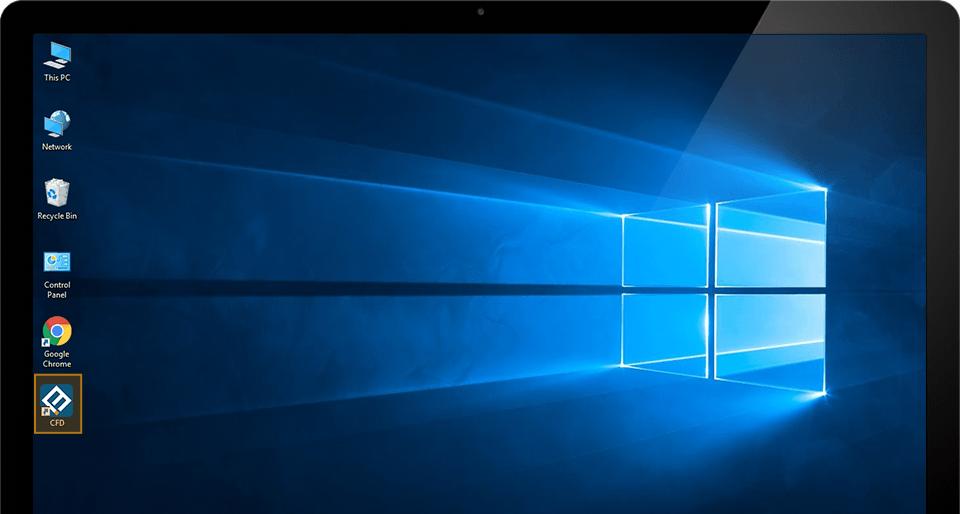The height and width of the screenshot is (514, 960).
Task: Click the "Google Chrome" label text
Action: [57, 359]
